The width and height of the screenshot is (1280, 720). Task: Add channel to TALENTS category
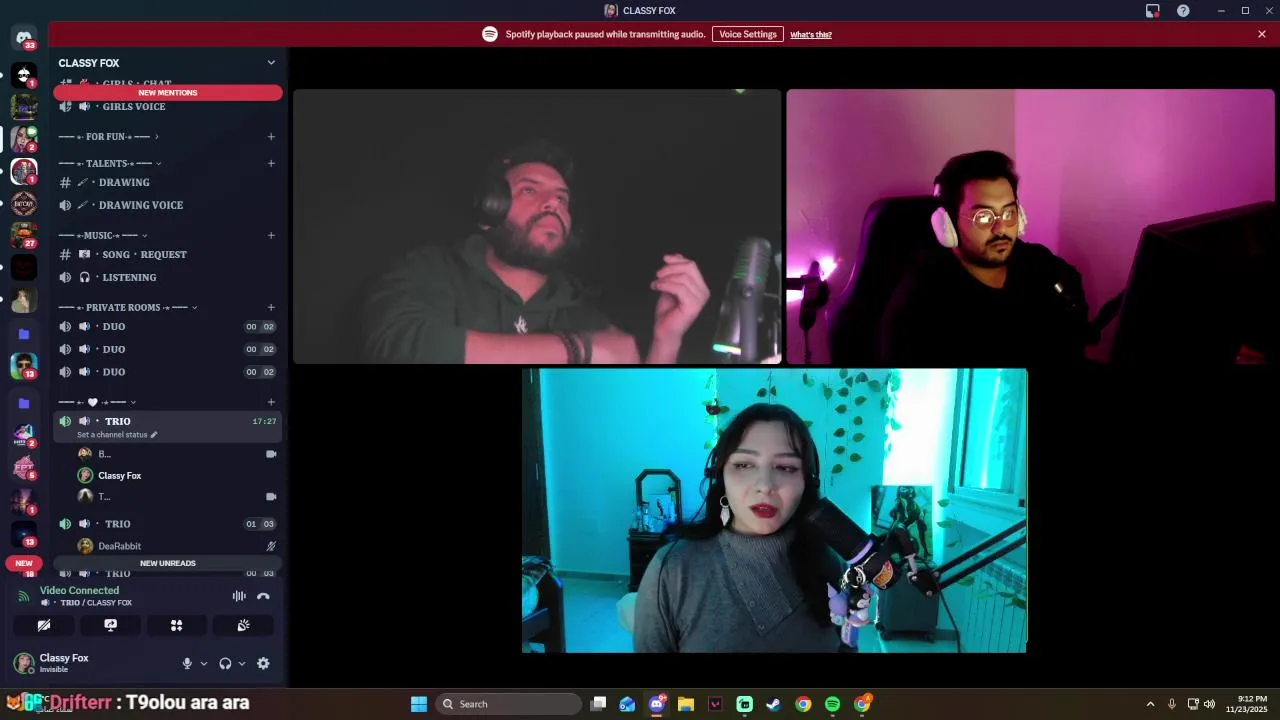coord(271,163)
